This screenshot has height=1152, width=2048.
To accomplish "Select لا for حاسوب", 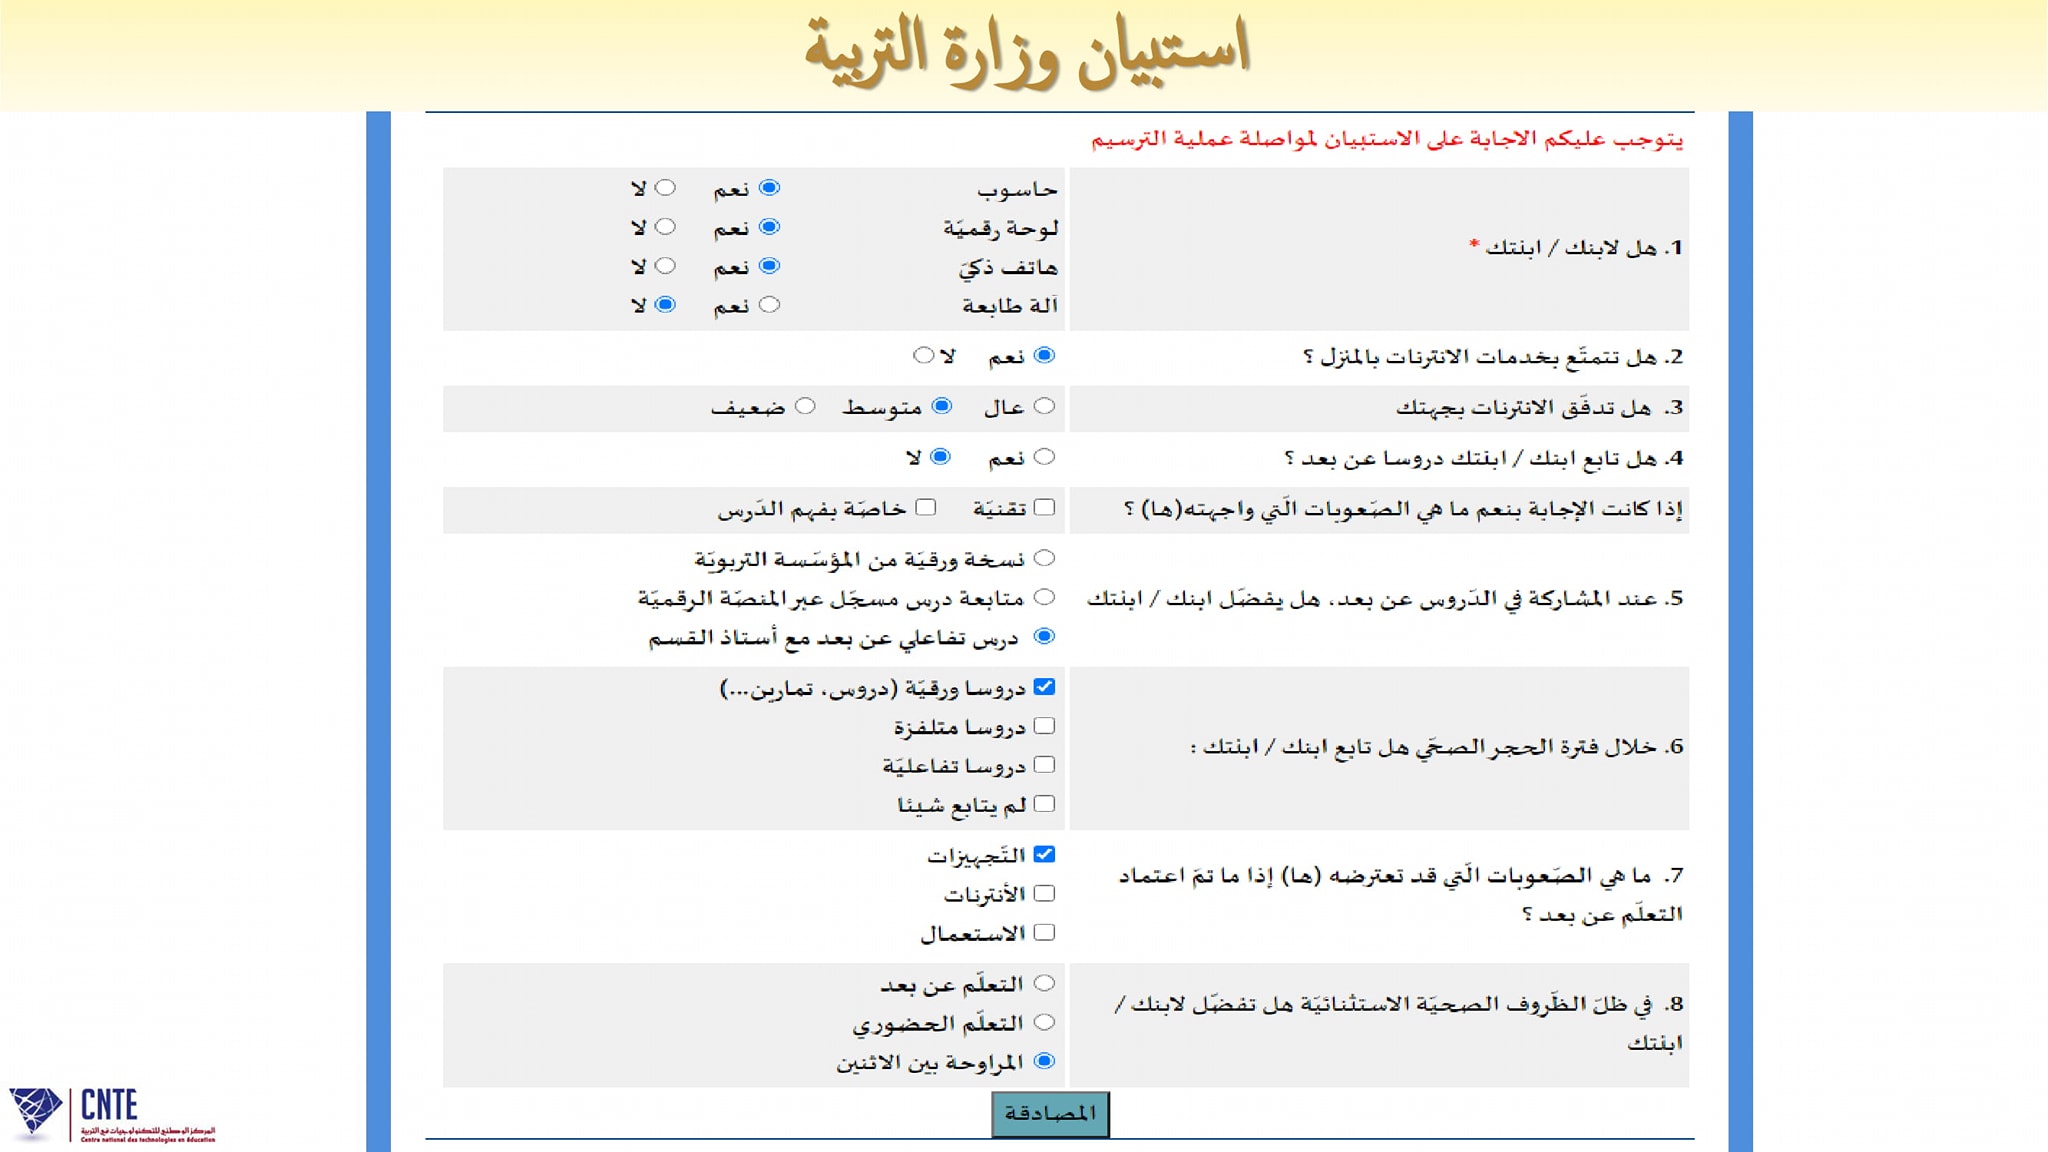I will [x=666, y=188].
